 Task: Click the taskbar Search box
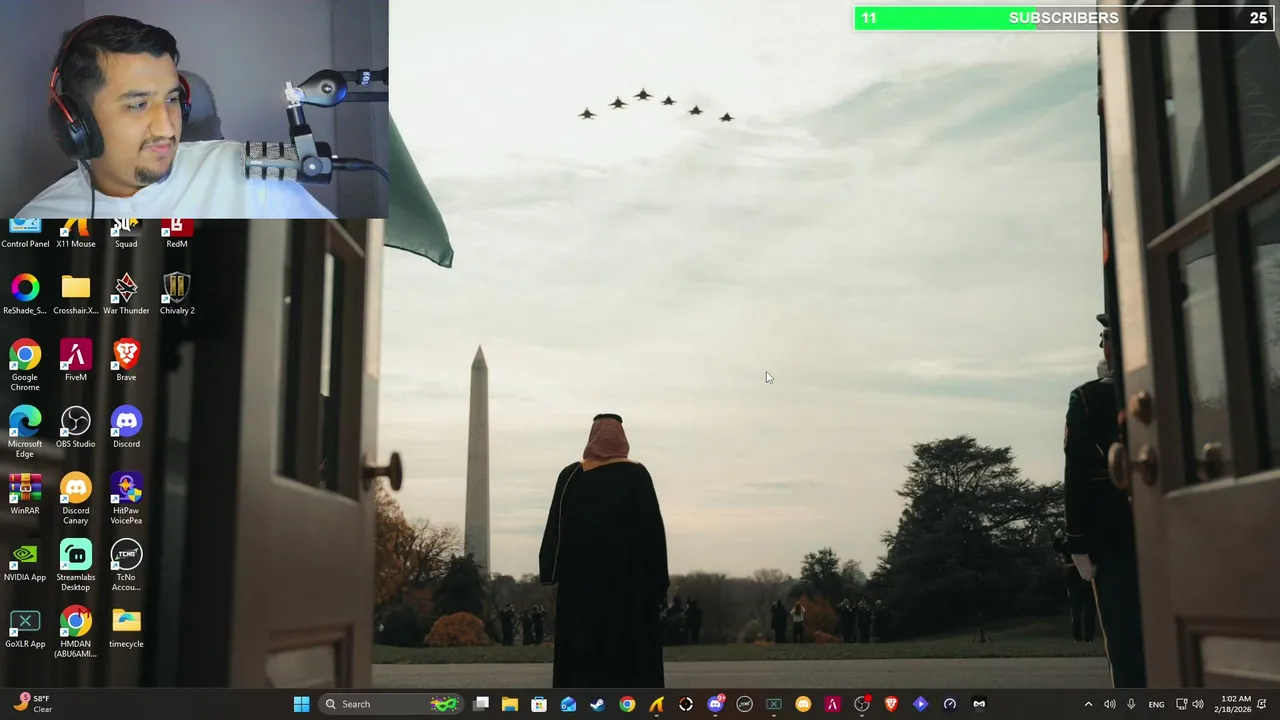coord(392,704)
